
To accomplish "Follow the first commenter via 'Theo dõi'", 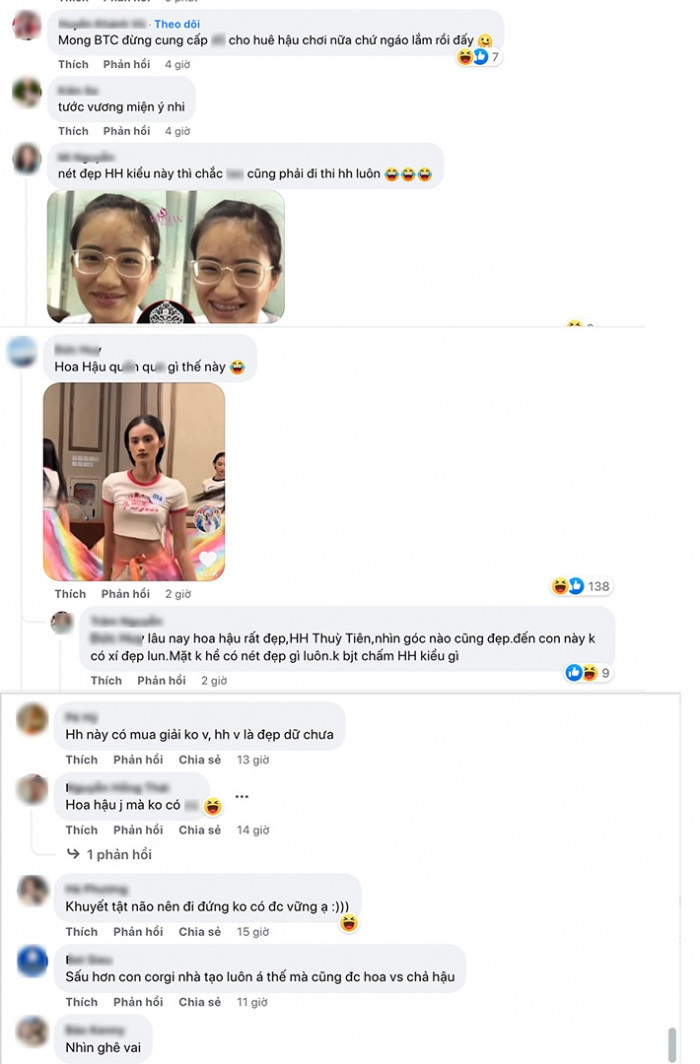I will point(177,24).
